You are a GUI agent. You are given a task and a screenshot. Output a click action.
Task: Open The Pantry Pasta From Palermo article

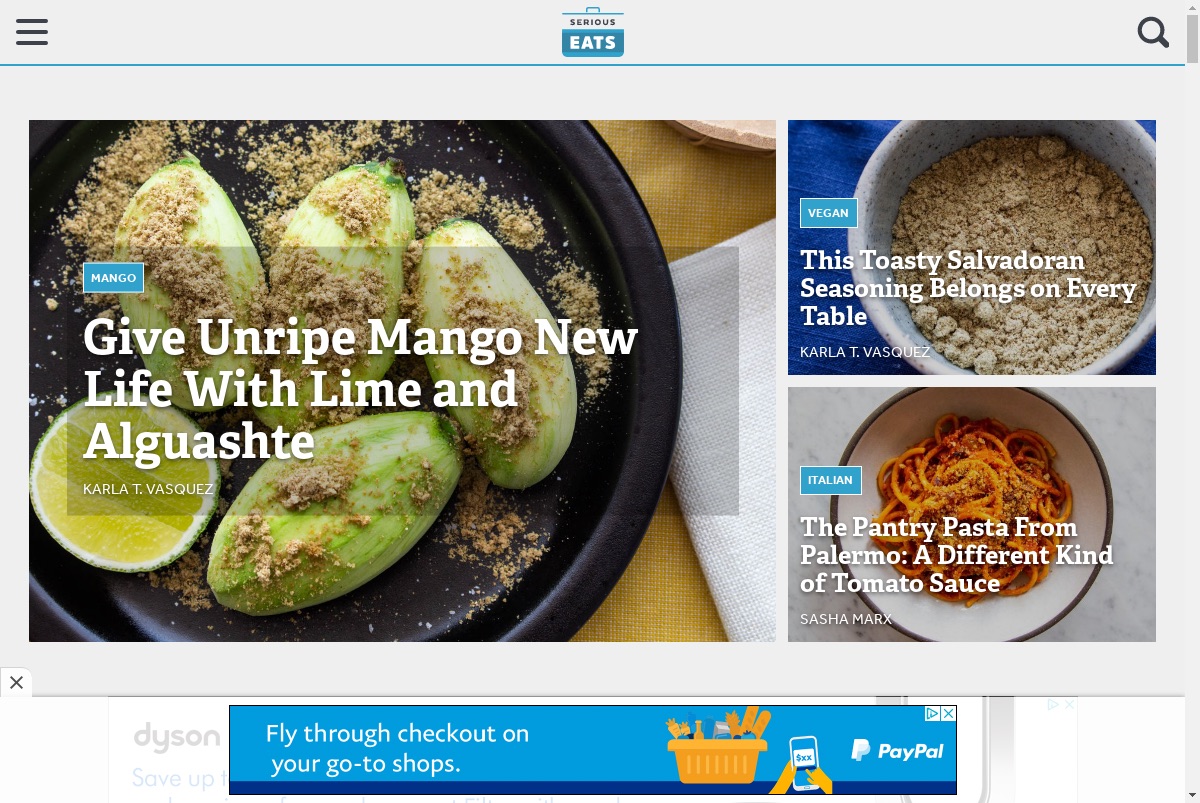(x=956, y=555)
